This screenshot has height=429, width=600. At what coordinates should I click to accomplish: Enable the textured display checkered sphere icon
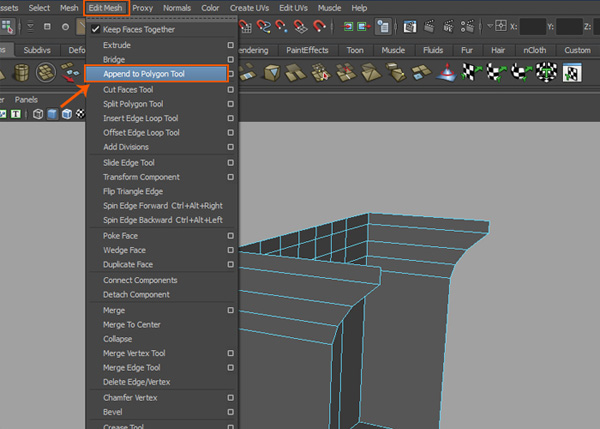pos(80,114)
